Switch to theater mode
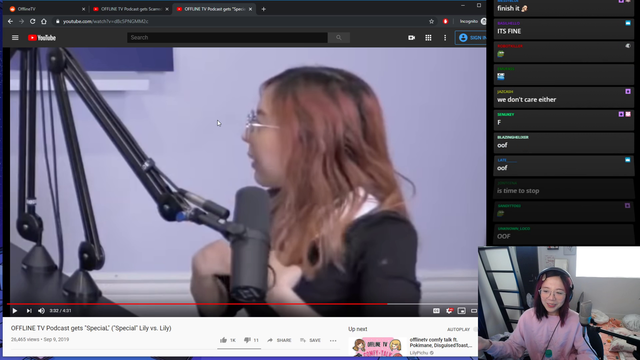Screen dimensions: 640x360 pos(474,311)
